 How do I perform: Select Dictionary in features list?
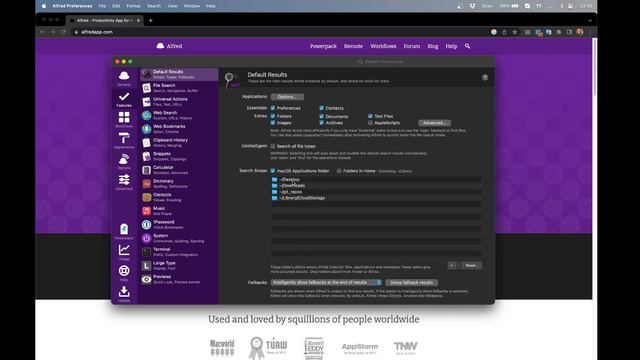point(179,184)
